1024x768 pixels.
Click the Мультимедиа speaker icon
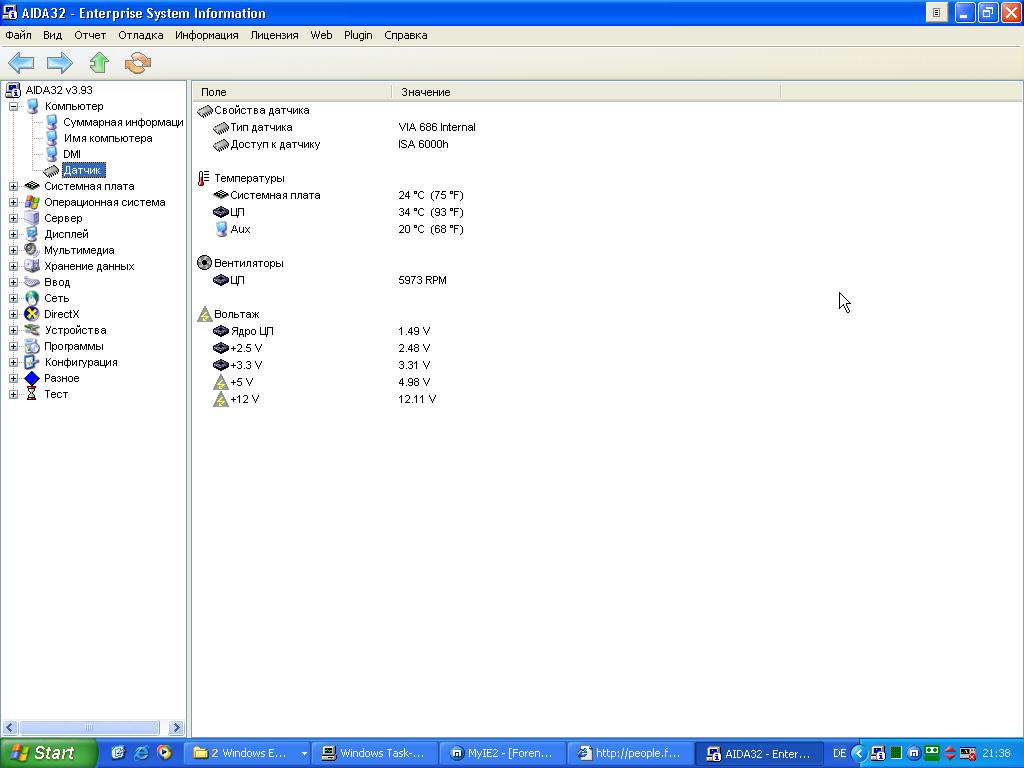tap(31, 250)
